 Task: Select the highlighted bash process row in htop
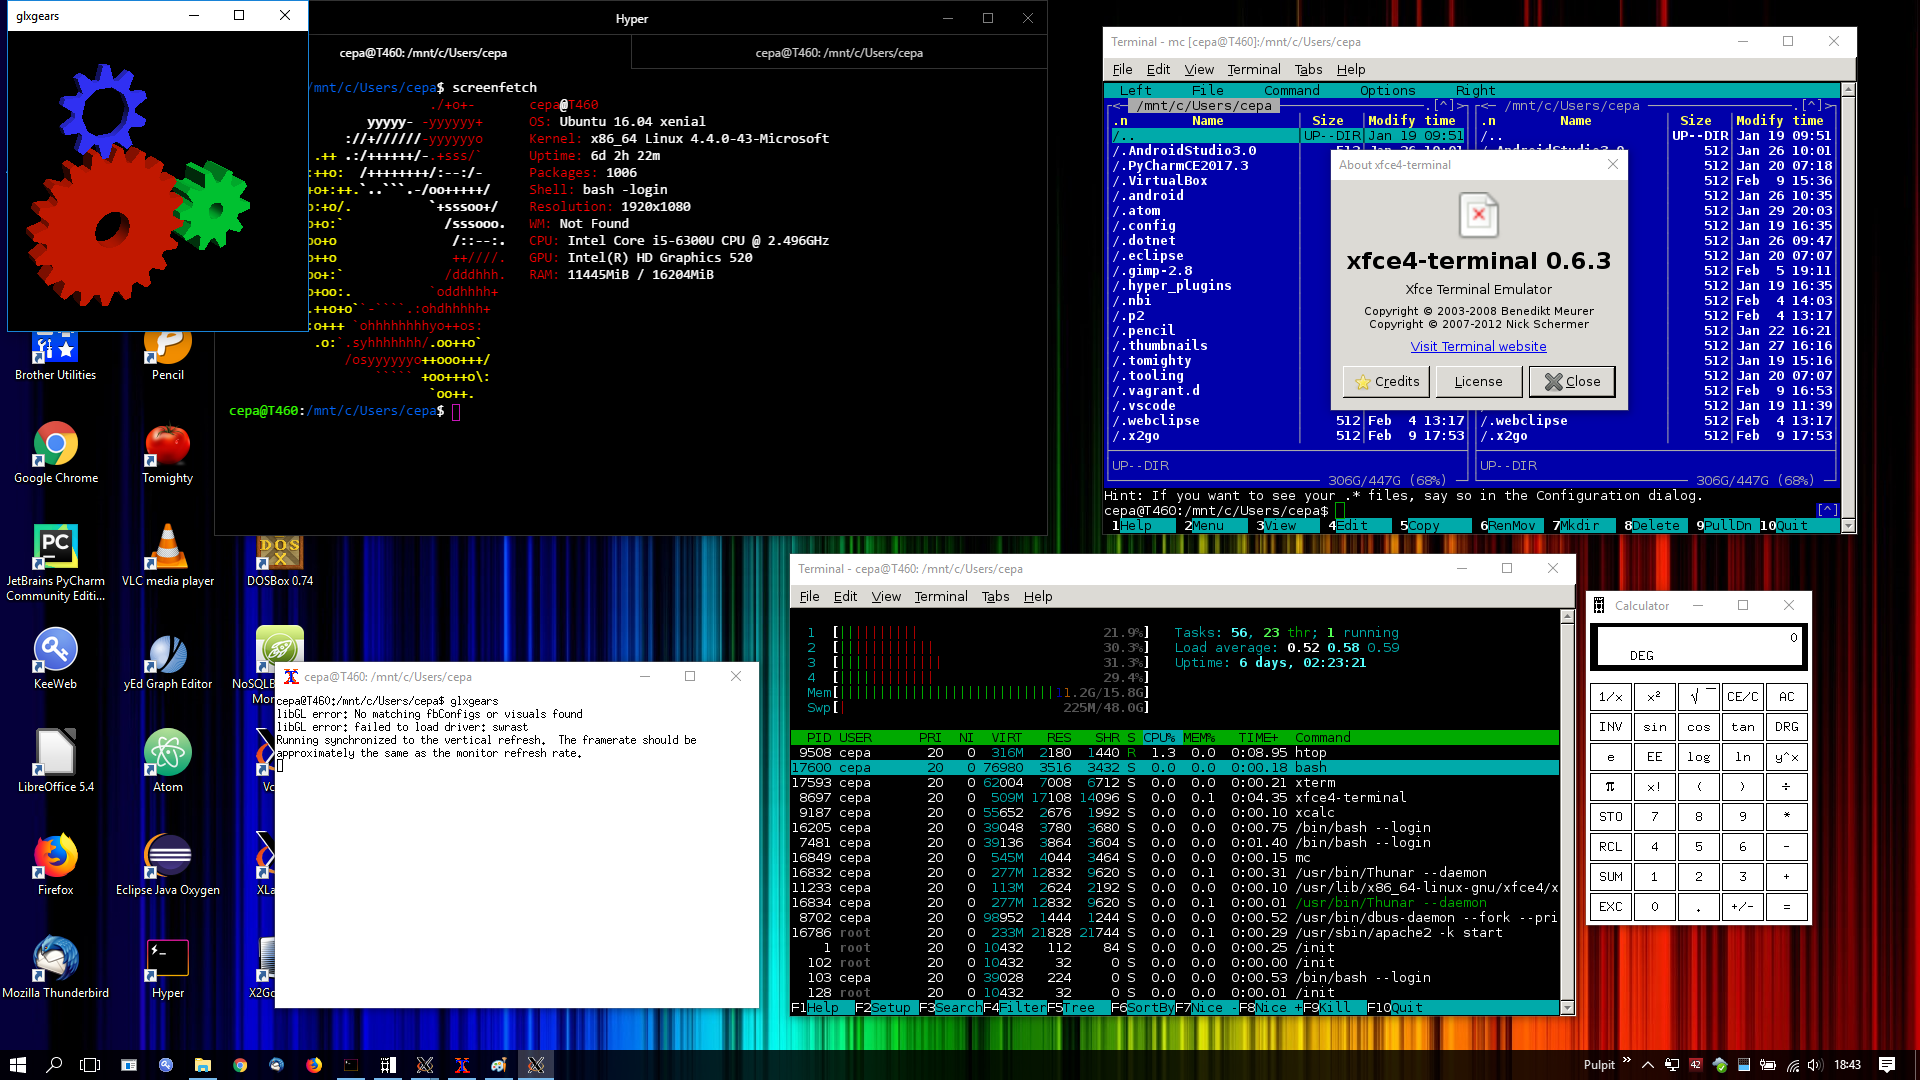[1100, 767]
